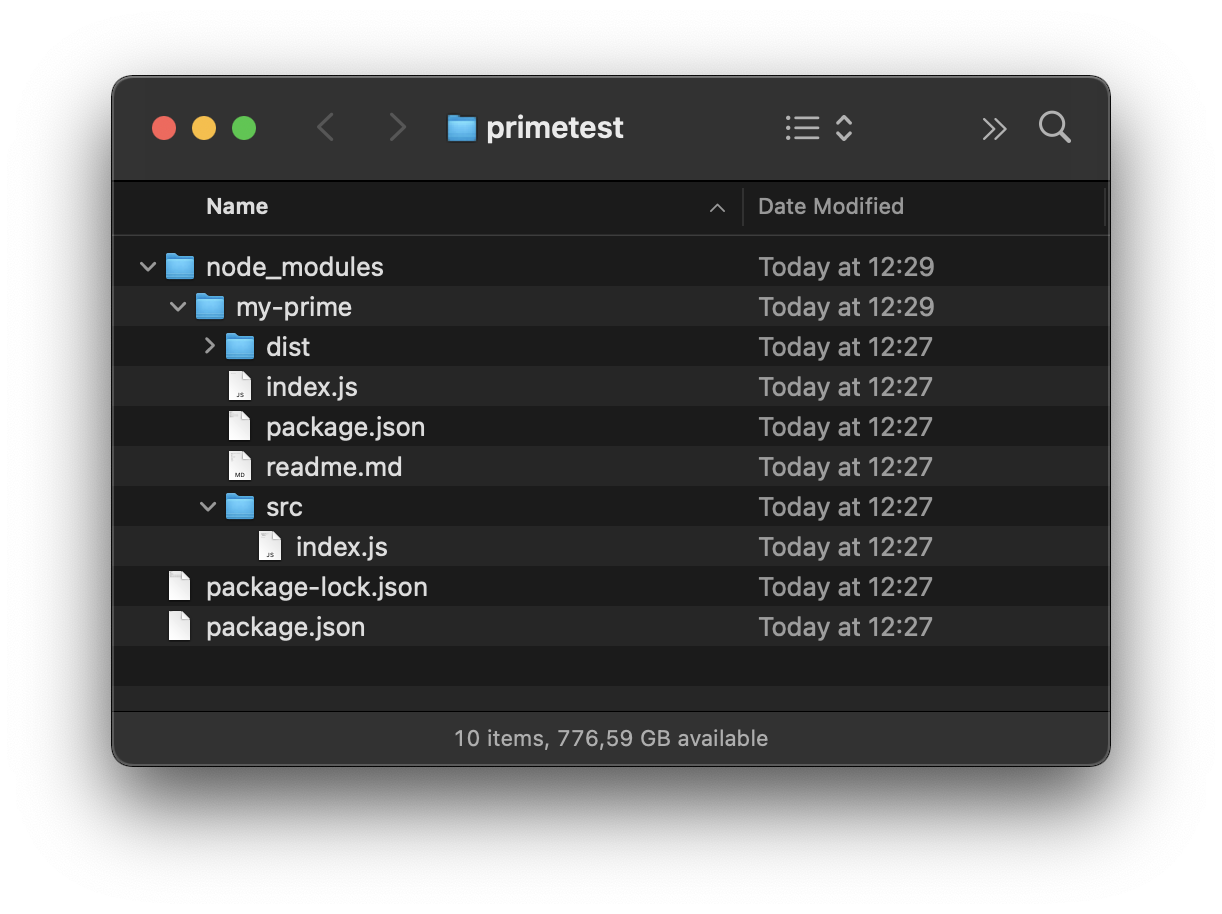Viewport: 1222px width, 914px height.
Task: Select the readme.md file icon
Action: pyautogui.click(x=240, y=467)
